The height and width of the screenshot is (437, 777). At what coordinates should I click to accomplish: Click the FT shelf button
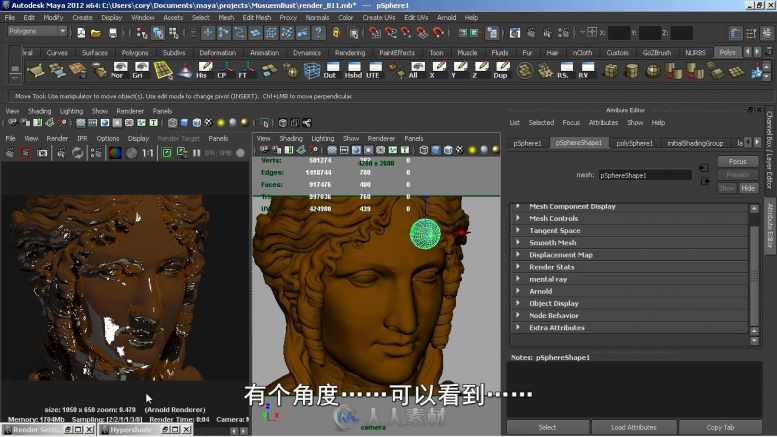245,70
